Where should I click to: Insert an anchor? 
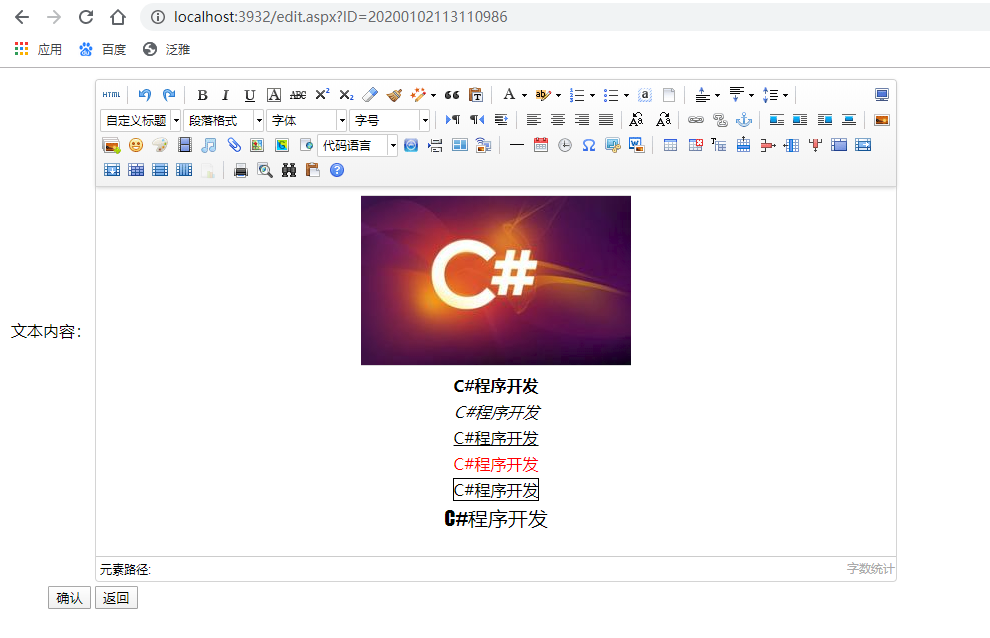click(x=744, y=119)
